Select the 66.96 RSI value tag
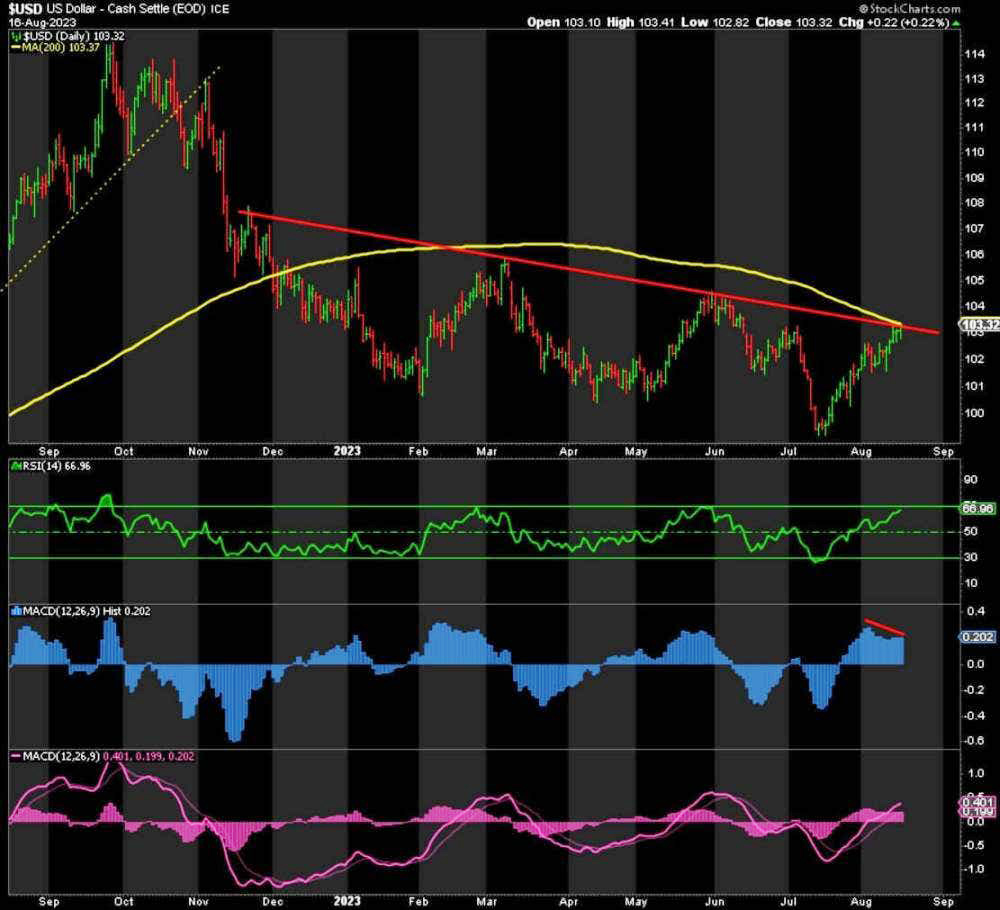1000x910 pixels. (977, 508)
